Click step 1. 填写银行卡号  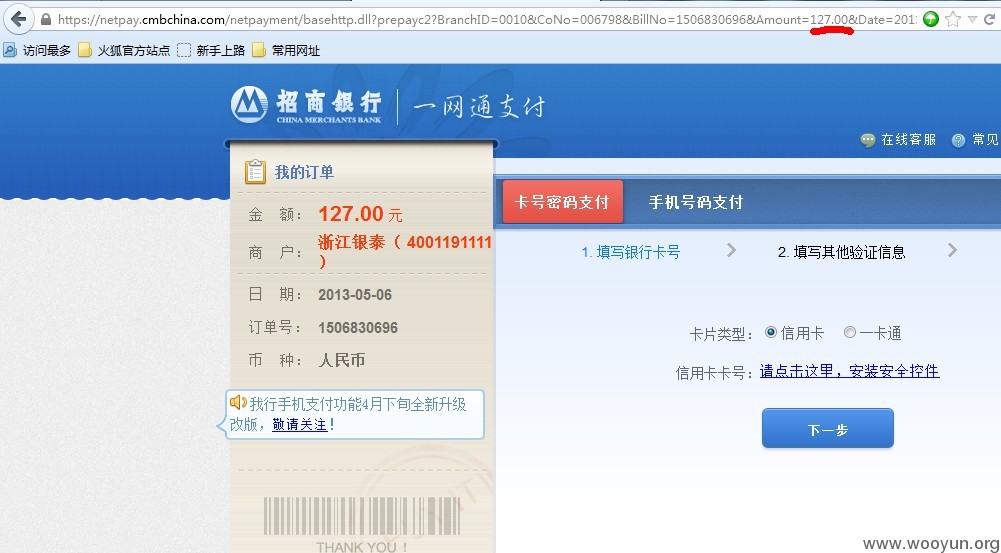click(x=631, y=252)
